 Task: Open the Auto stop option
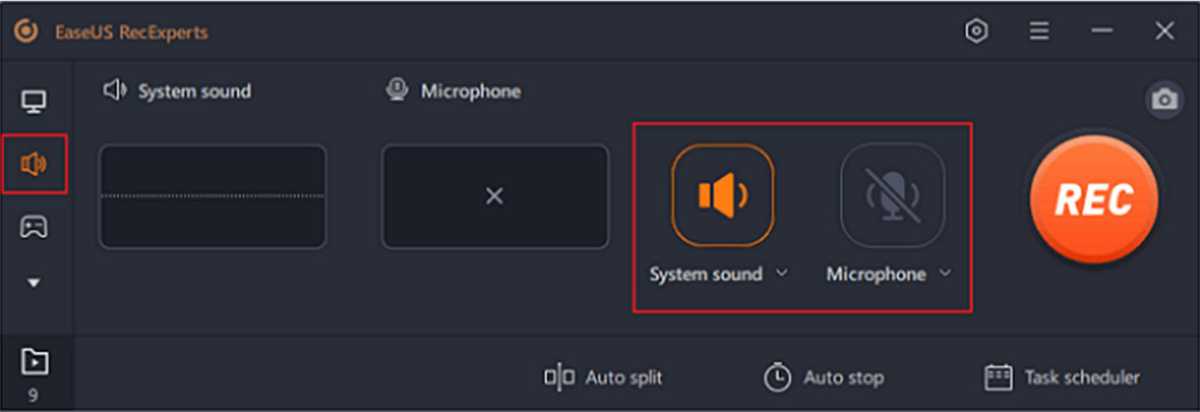coord(823,377)
